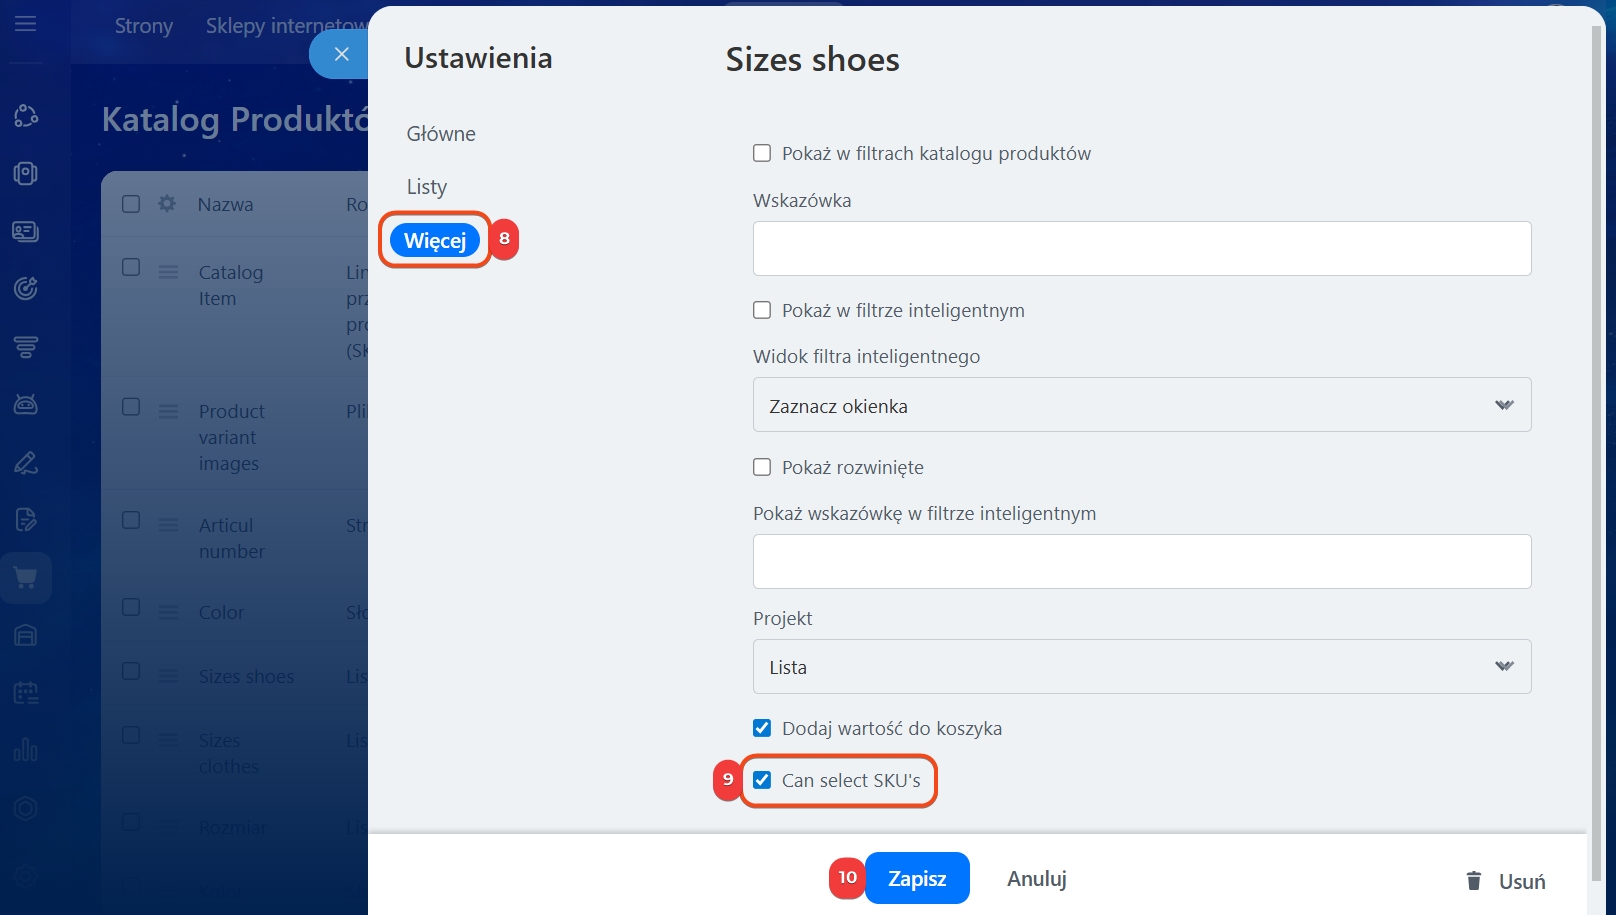Open the Projekt dropdown showing Lista
Image resolution: width=1616 pixels, height=915 pixels.
click(x=1141, y=667)
